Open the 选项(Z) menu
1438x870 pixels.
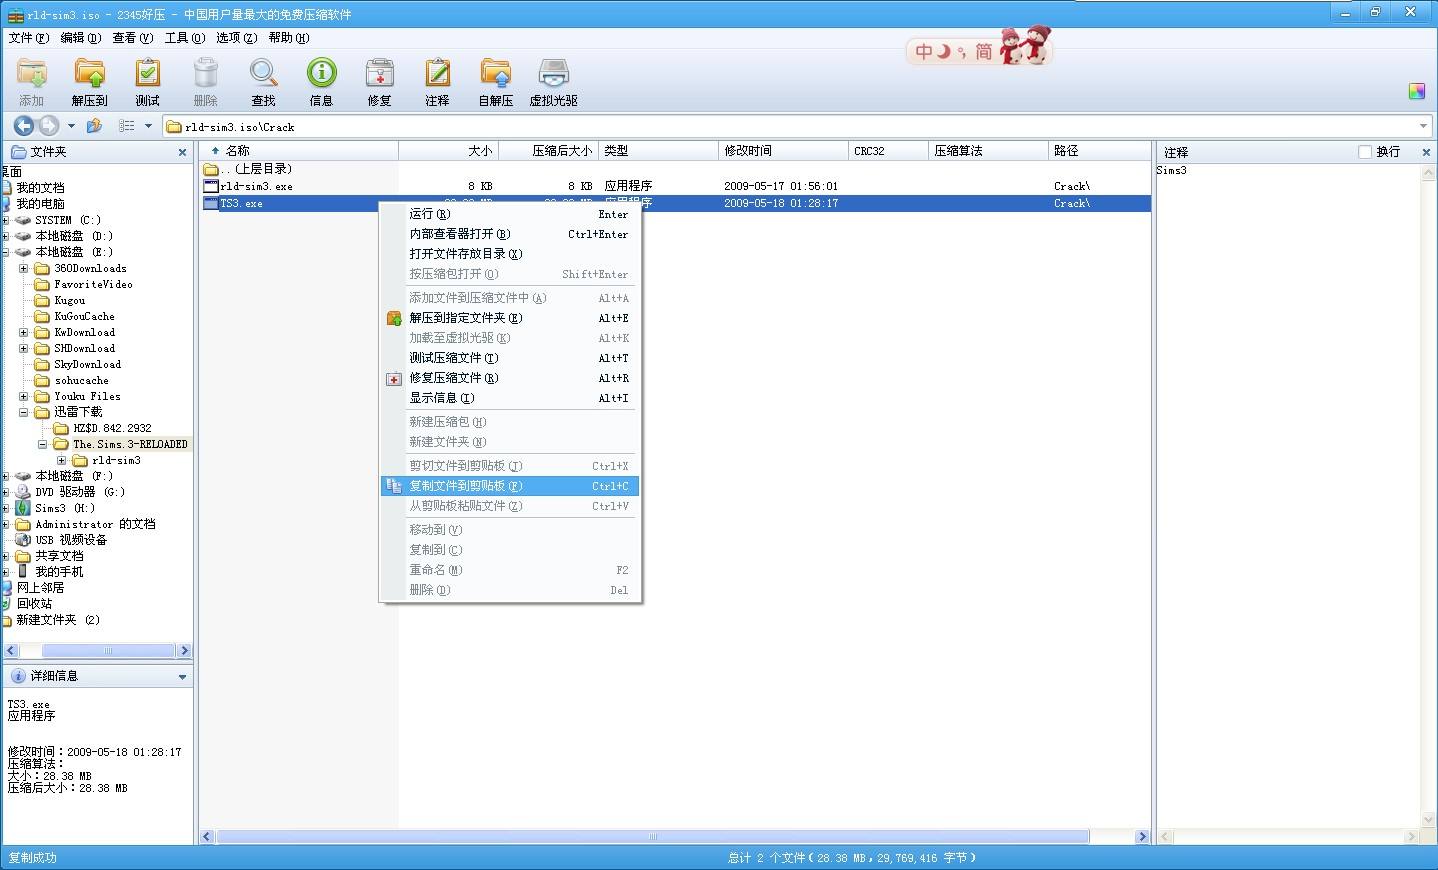(x=236, y=38)
